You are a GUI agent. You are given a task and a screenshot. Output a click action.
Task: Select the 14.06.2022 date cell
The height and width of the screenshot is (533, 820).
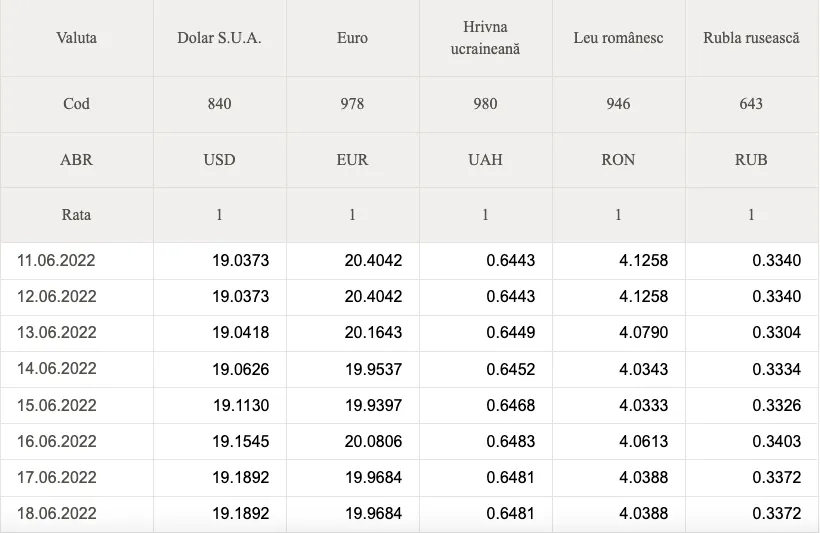(77, 369)
